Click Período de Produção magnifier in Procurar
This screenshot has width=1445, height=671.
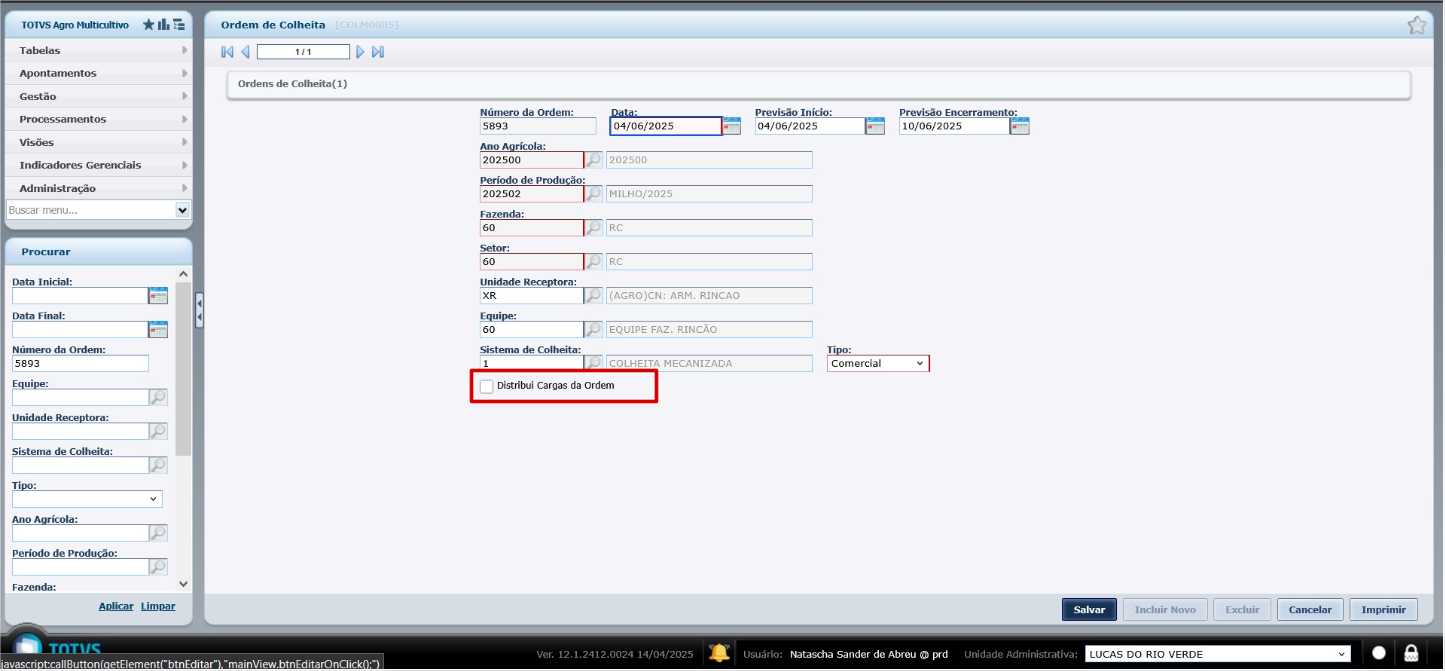[x=158, y=568]
